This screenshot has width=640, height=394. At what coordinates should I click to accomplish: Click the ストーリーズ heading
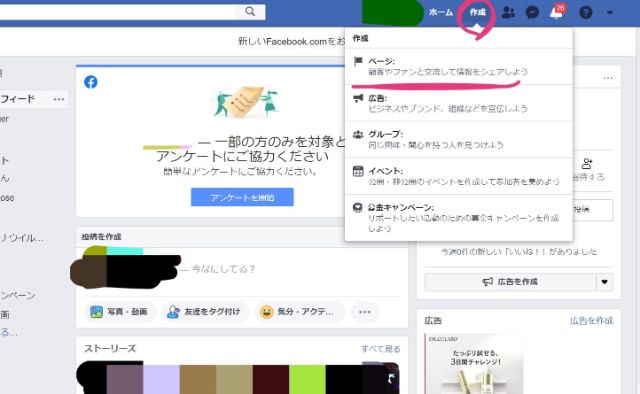(x=110, y=348)
